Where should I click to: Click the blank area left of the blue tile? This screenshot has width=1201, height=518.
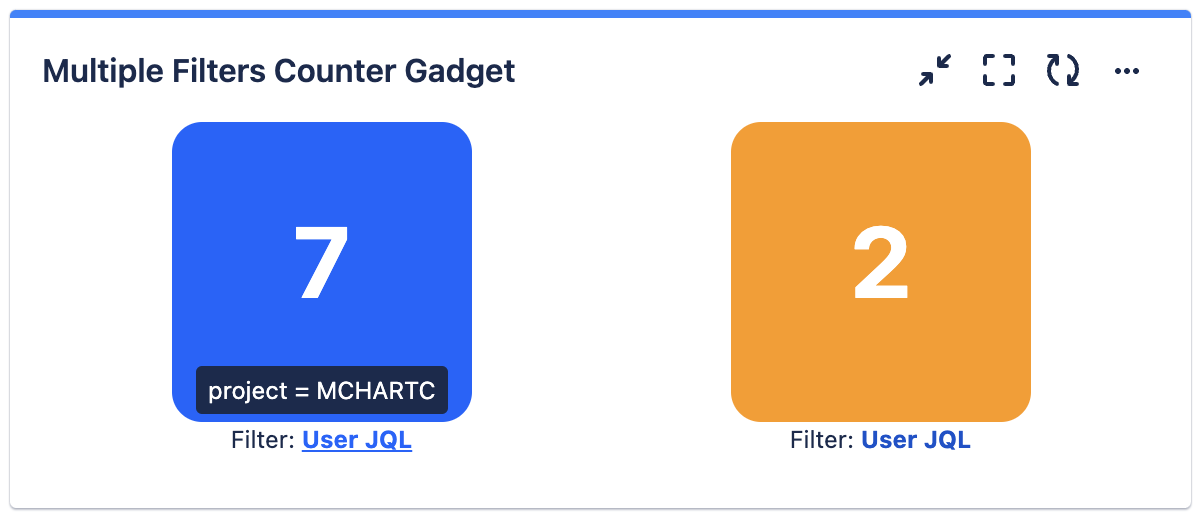[x=90, y=270]
